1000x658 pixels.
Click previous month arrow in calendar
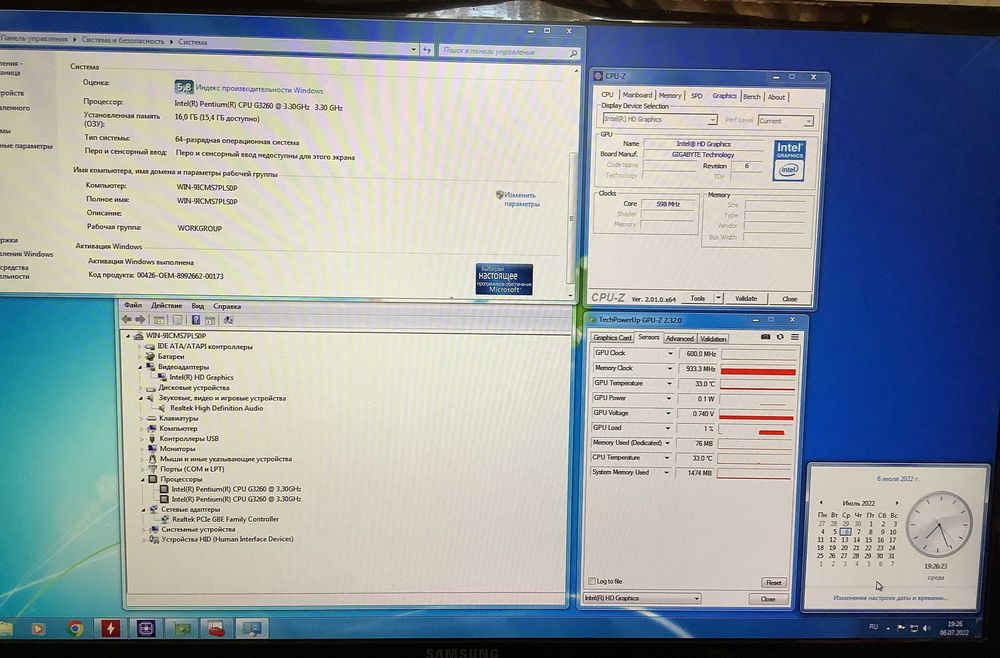(821, 503)
